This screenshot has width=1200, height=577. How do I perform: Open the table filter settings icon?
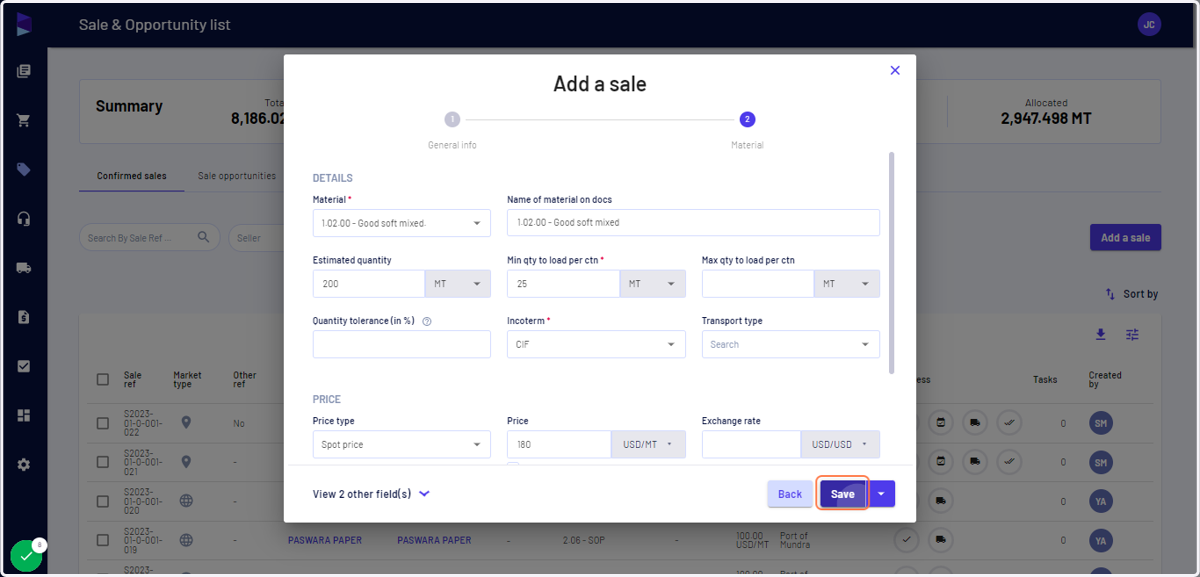point(1132,334)
